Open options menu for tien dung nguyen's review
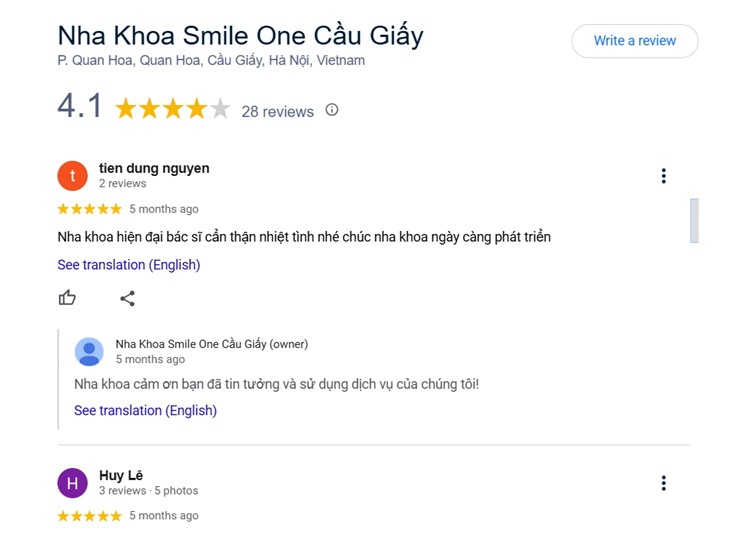The image size is (750, 542). click(x=663, y=176)
